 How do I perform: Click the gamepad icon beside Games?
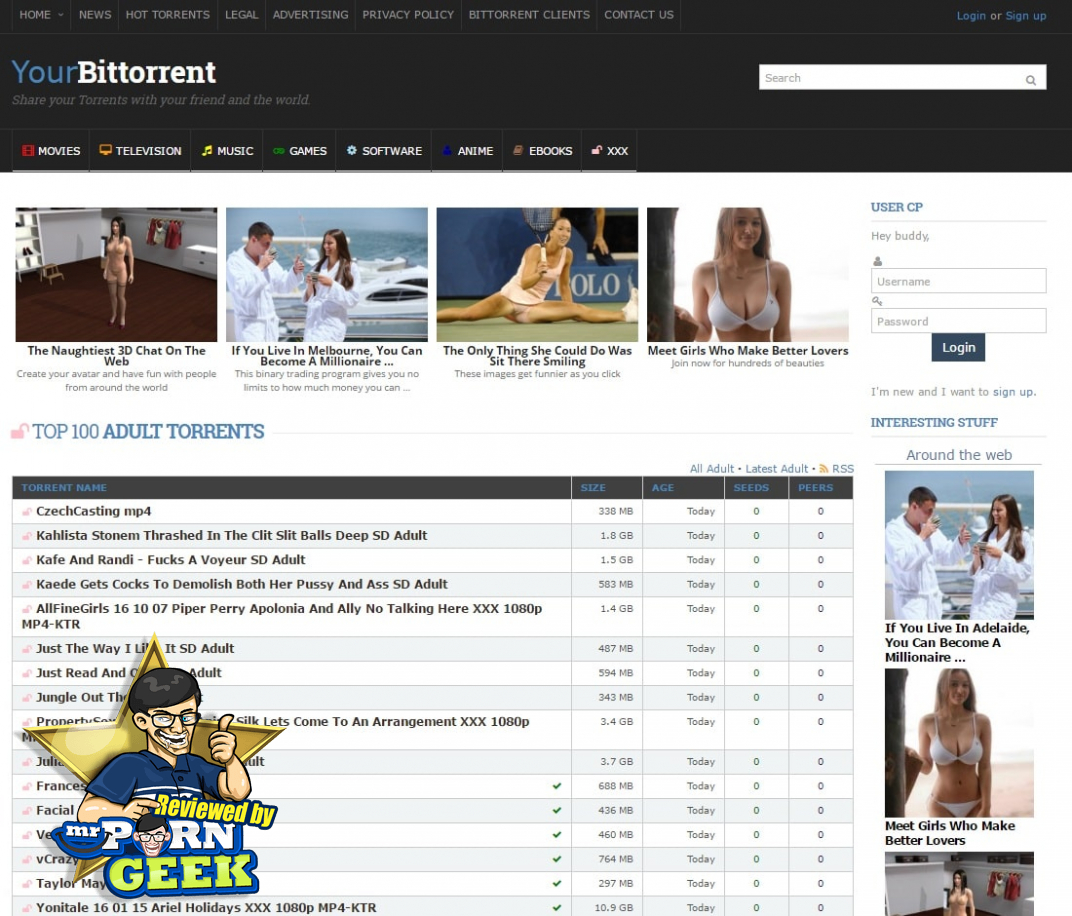coord(279,151)
